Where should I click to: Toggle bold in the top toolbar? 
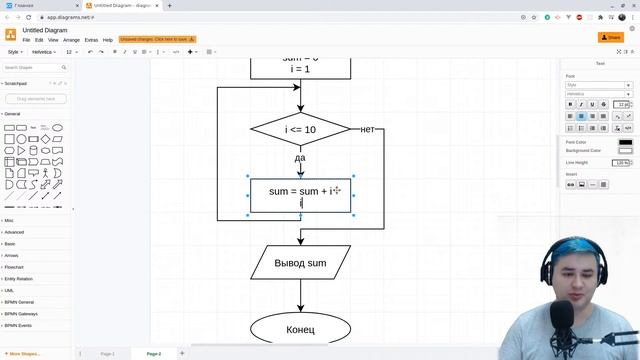tap(115, 52)
